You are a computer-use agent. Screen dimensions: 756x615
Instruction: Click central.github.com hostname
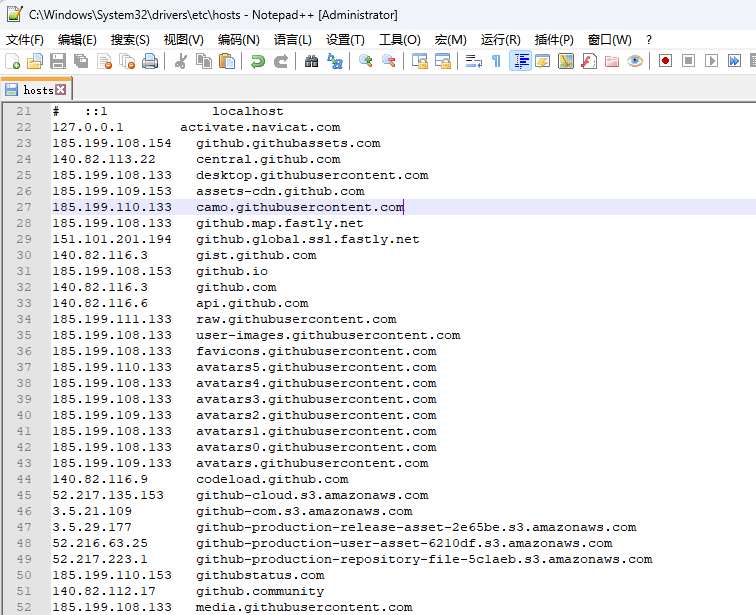click(x=268, y=159)
